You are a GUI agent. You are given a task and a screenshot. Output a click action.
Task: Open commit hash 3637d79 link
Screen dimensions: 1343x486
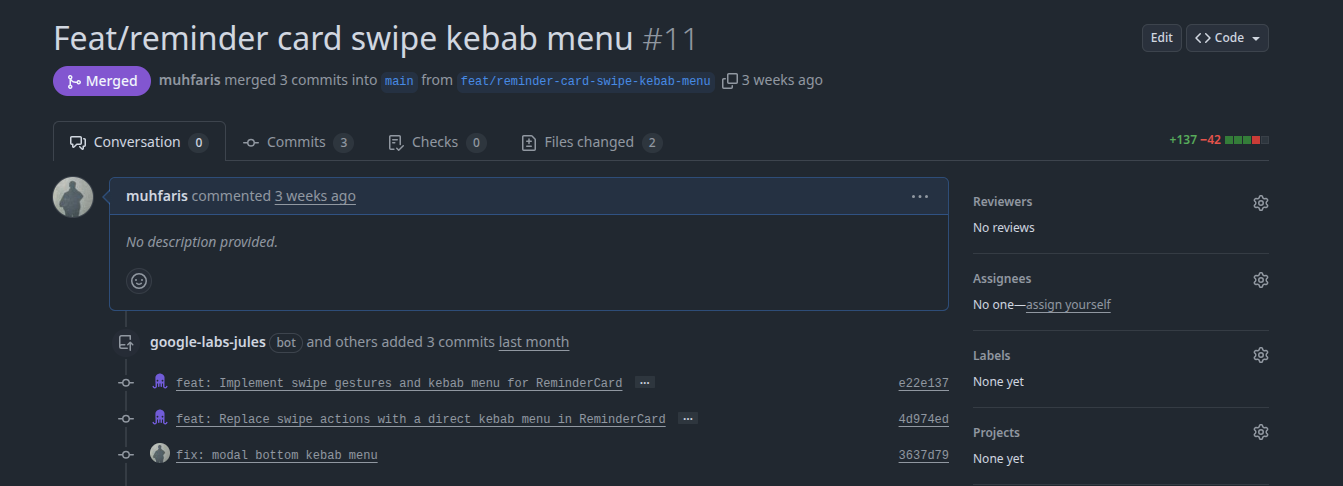coord(923,455)
